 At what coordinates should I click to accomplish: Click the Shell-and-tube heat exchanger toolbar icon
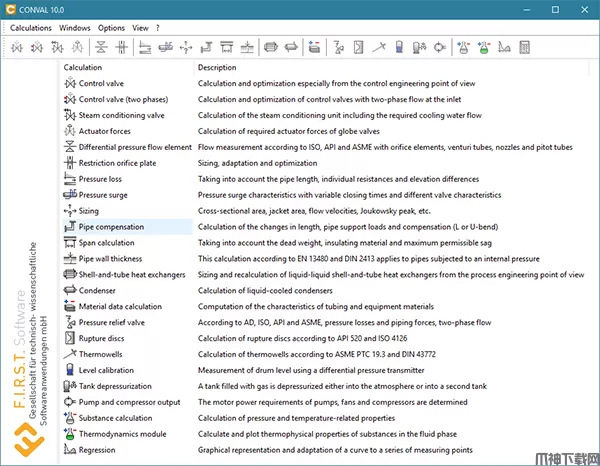pyautogui.click(x=271, y=47)
